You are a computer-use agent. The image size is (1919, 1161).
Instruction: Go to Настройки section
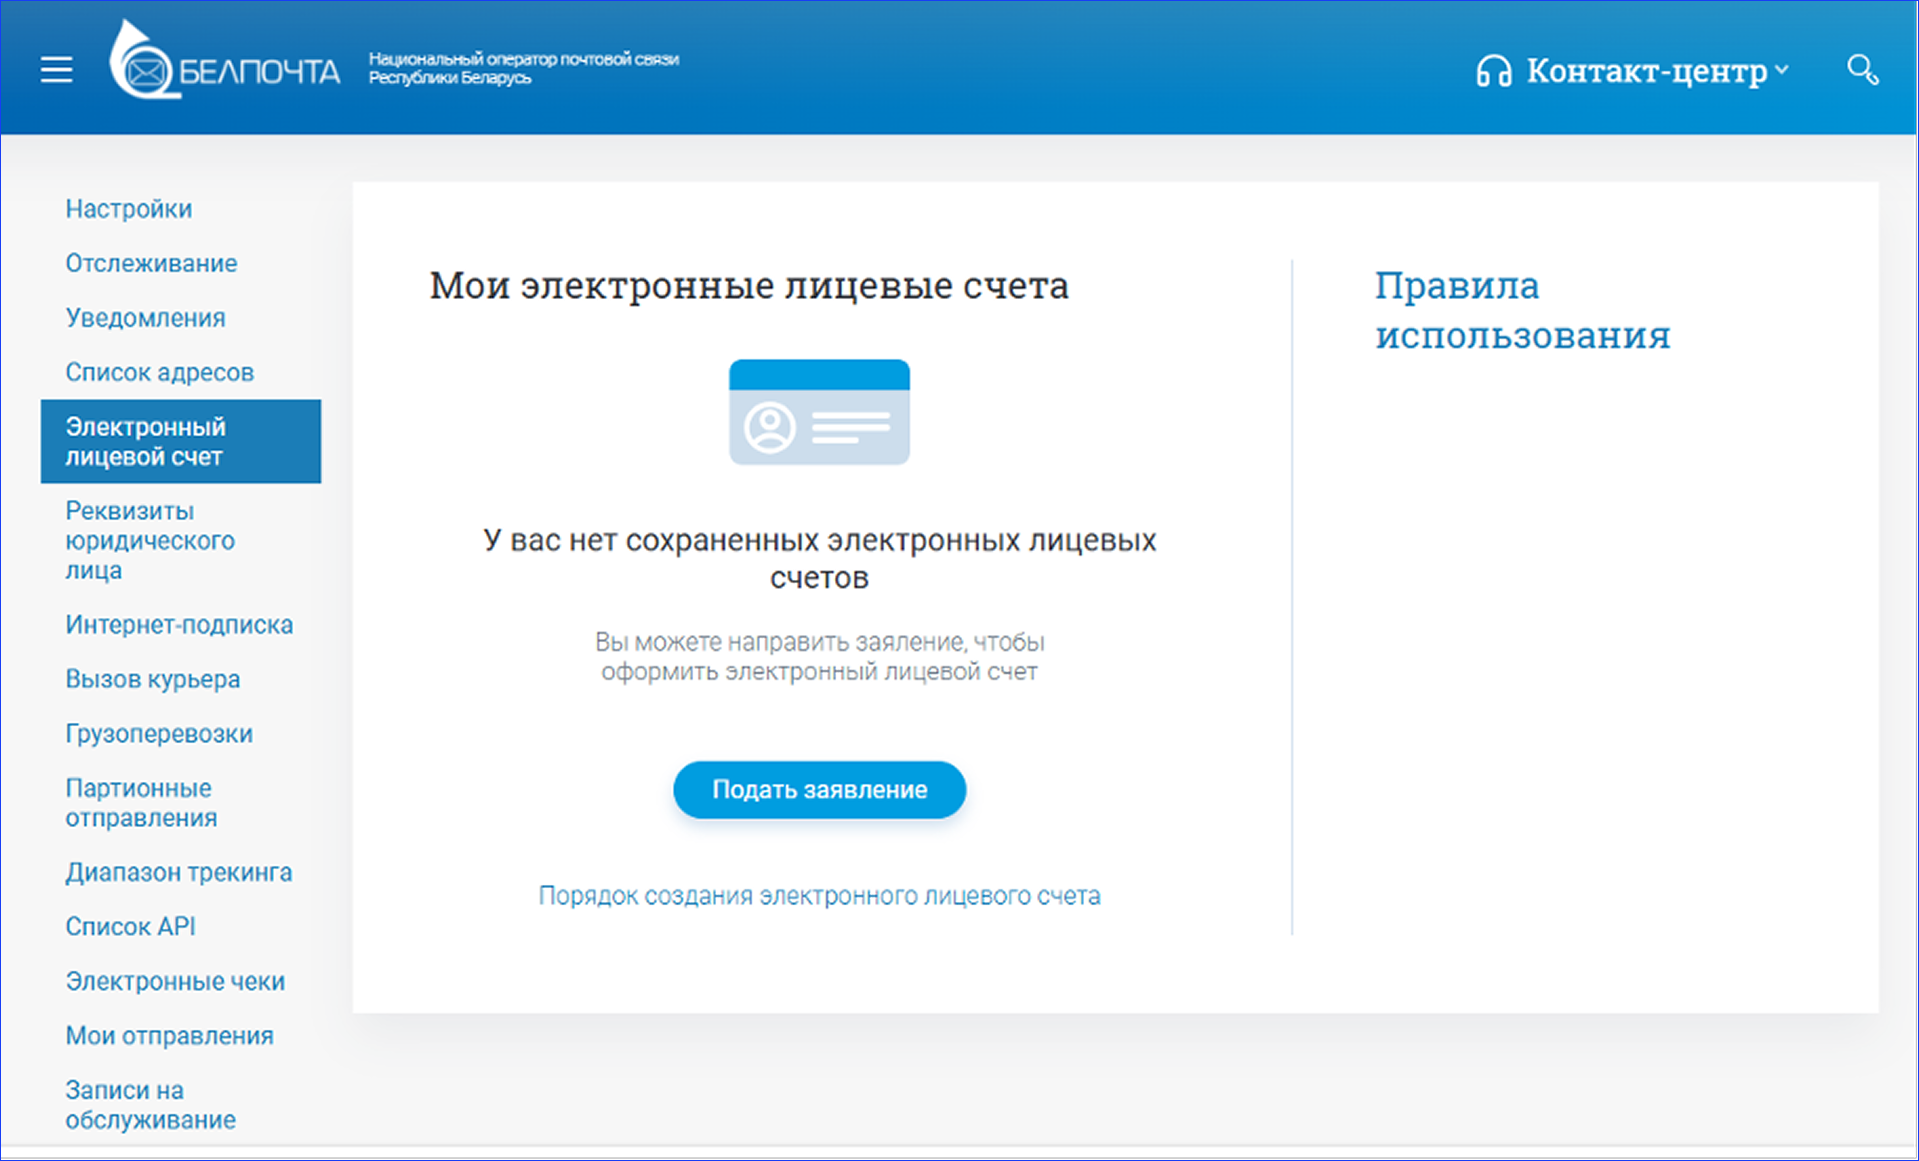(x=128, y=208)
